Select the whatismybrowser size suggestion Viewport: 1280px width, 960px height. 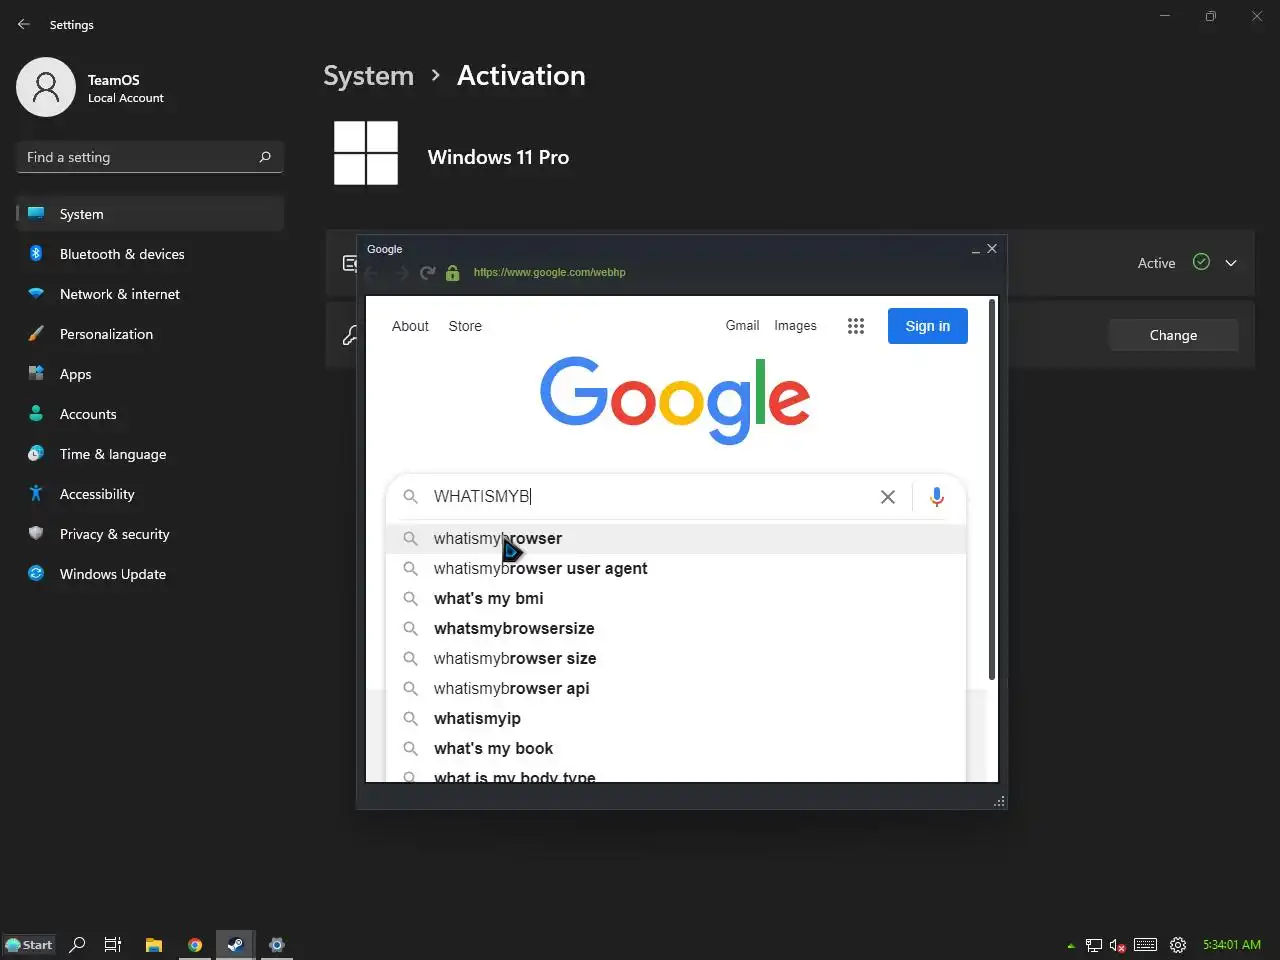pos(676,658)
